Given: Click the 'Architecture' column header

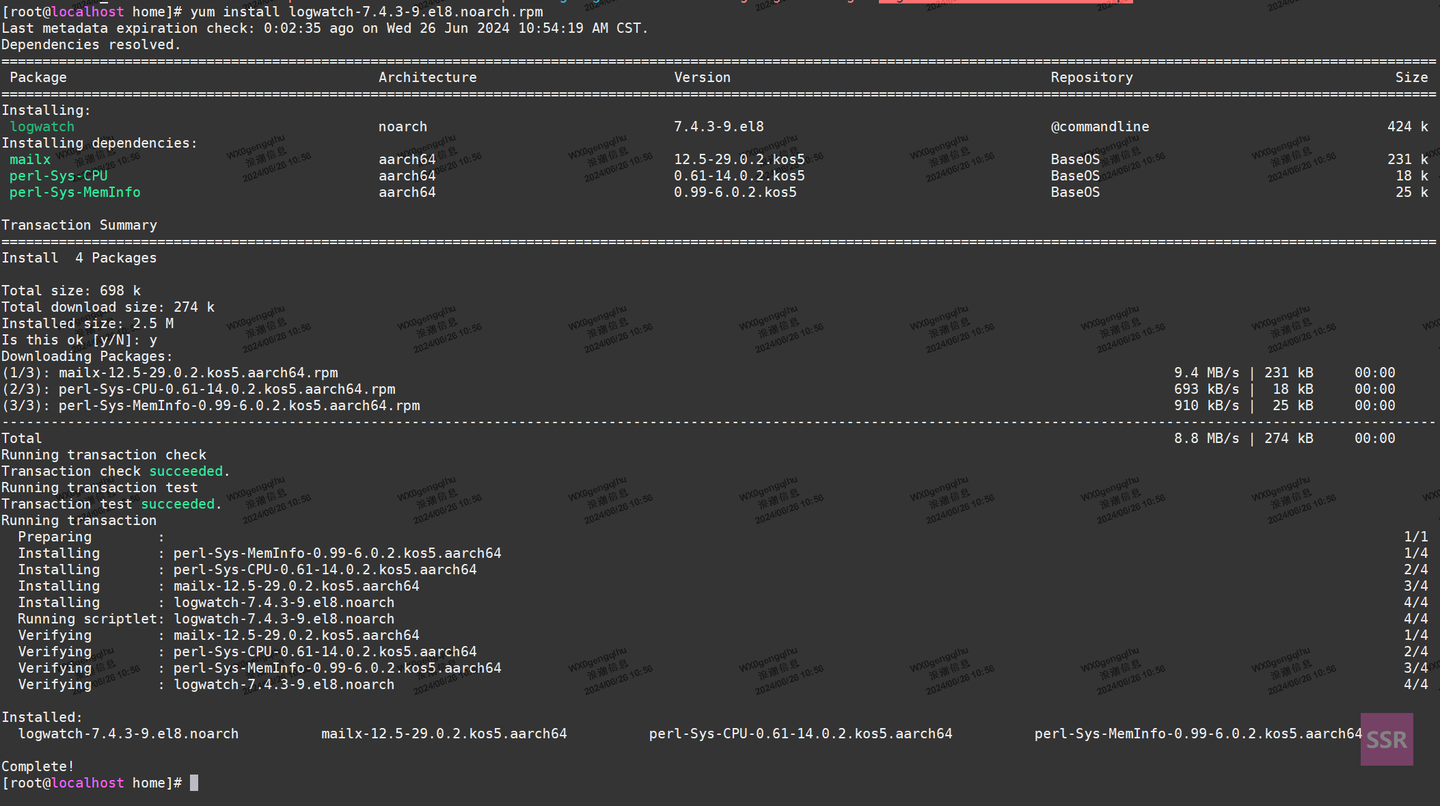Looking at the screenshot, I should pyautogui.click(x=427, y=77).
